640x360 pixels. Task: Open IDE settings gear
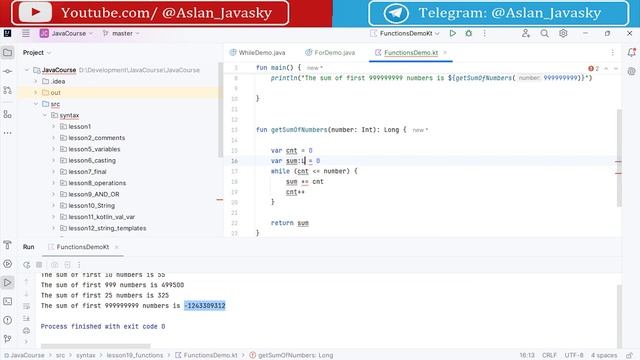[563, 33]
